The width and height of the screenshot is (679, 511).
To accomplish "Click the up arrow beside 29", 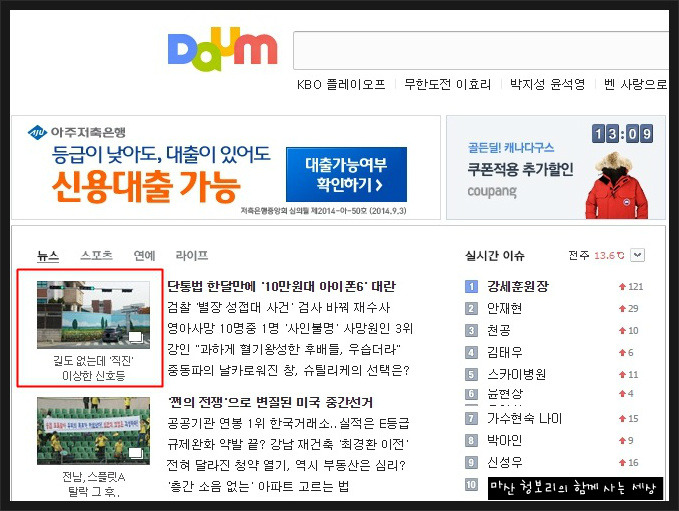I will (x=622, y=308).
